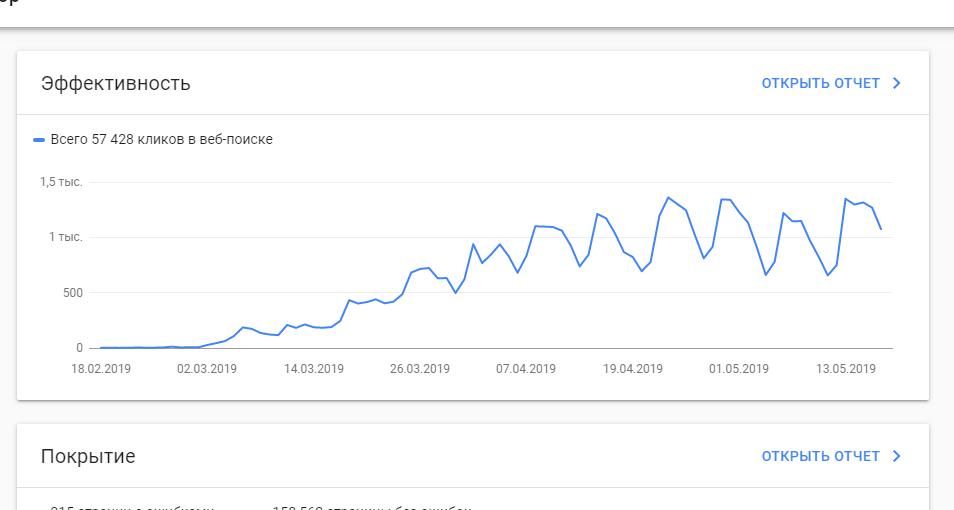Click the chevron arrow beside Эффективность's ОТКРЫТЬ ОТЧЕТ

pyautogui.click(x=897, y=83)
